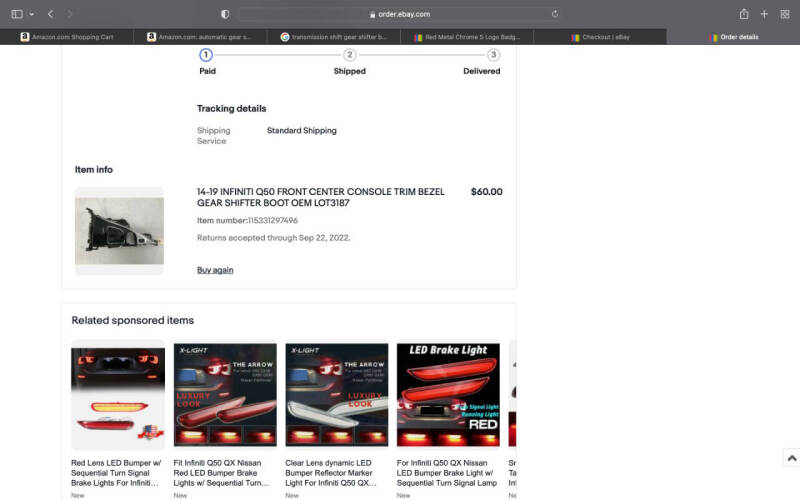Show the tab overview grid
The height and width of the screenshot is (500, 800).
(x=784, y=14)
